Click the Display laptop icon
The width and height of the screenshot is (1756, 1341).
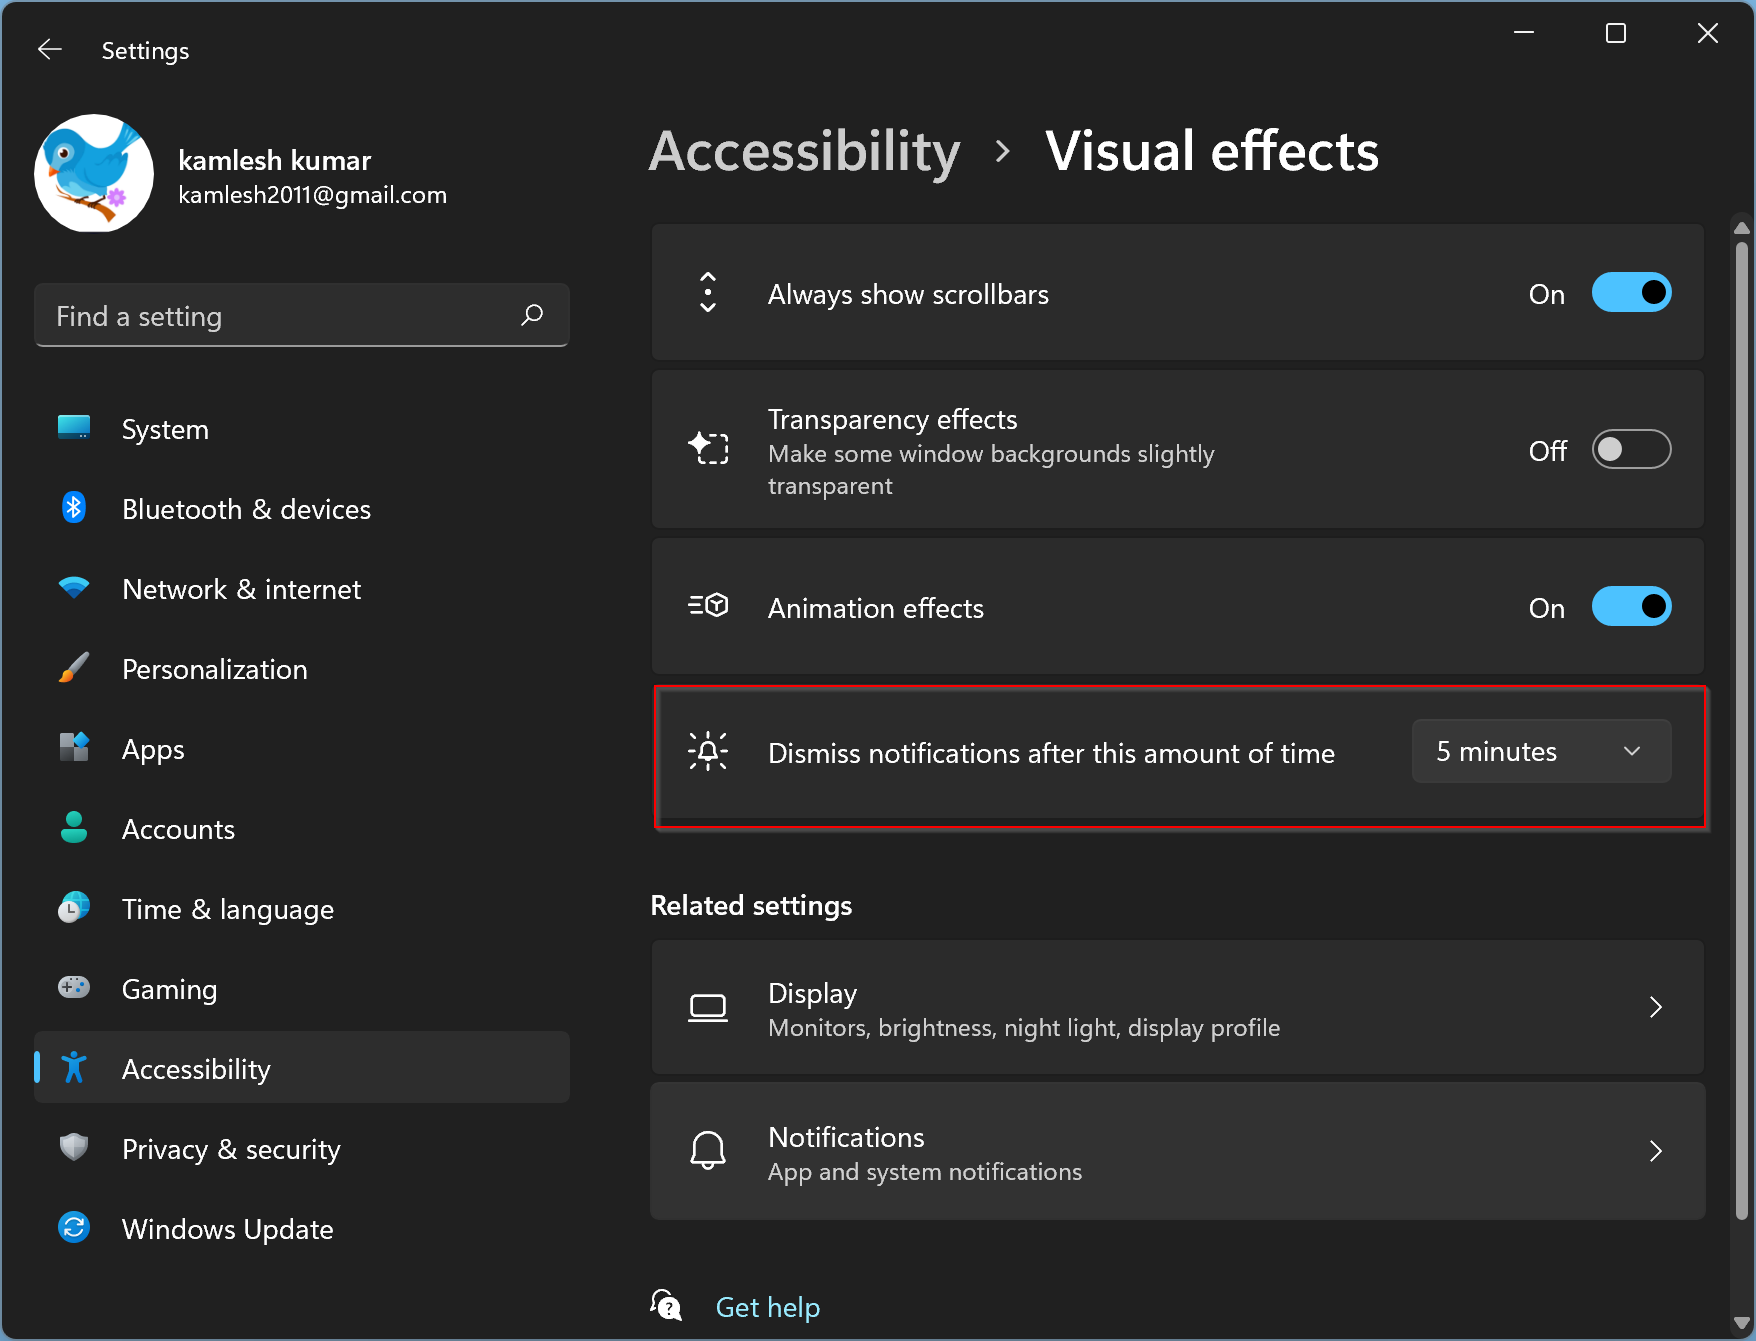click(708, 1008)
